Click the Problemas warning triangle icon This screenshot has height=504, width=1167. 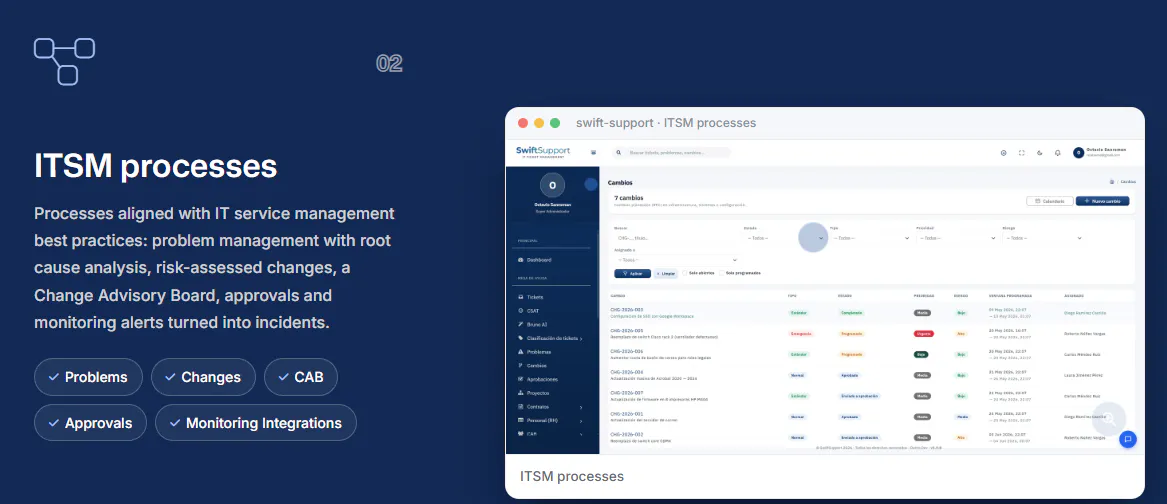tap(521, 351)
